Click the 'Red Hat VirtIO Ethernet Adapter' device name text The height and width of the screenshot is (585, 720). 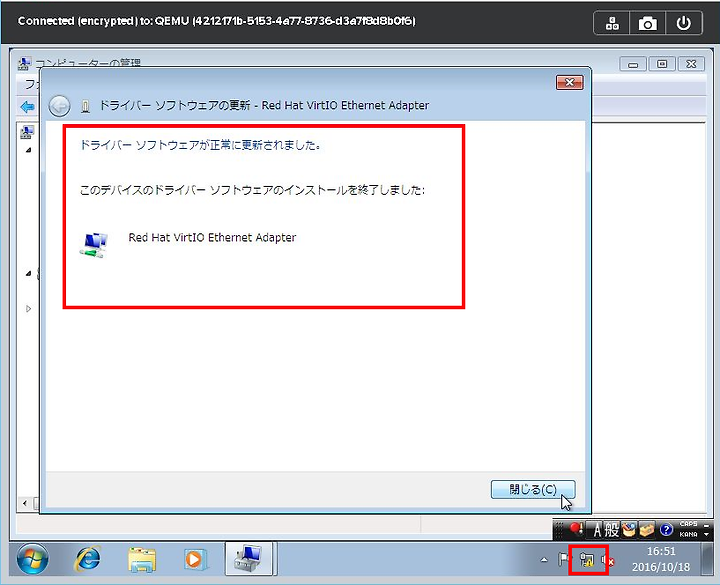point(212,237)
